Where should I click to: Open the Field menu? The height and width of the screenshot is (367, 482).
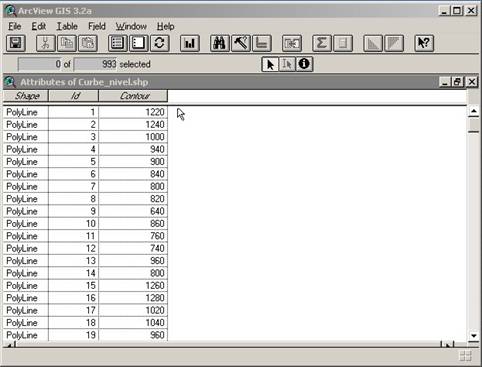point(97,26)
